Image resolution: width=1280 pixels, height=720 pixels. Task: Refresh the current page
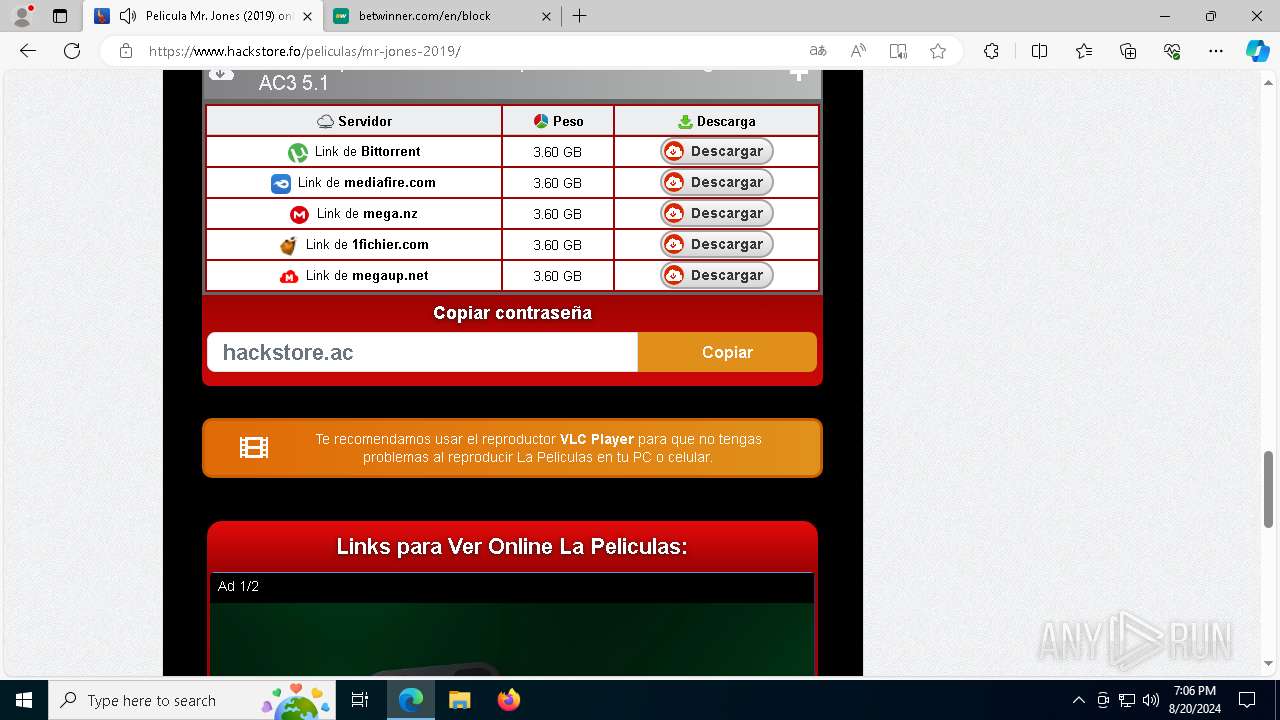pyautogui.click(x=72, y=51)
